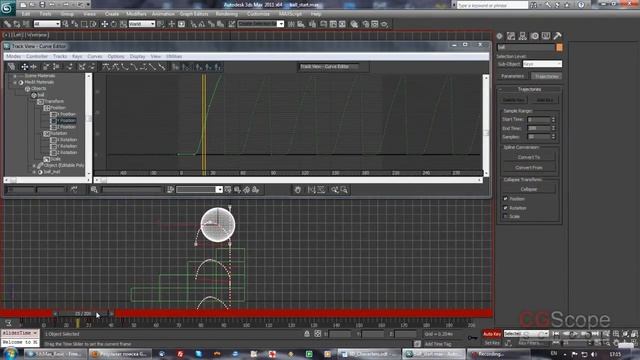Switch to the Parameters tab in Motion panel
The width and height of the screenshot is (640, 360).
(513, 76)
